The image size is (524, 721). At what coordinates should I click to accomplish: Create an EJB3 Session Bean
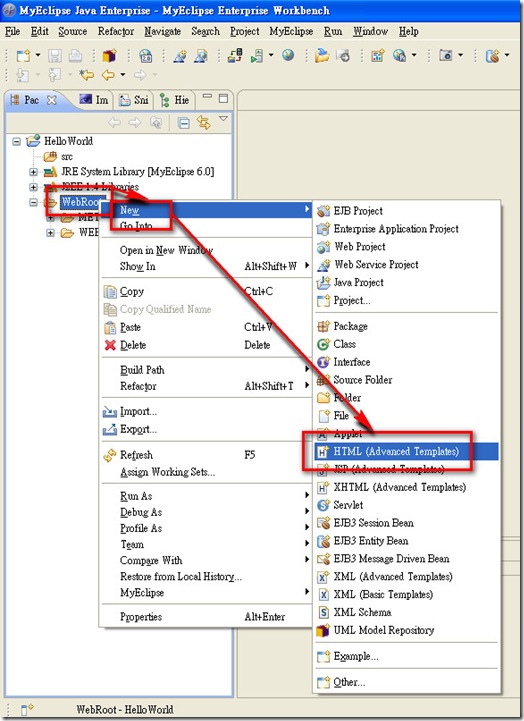[x=406, y=523]
